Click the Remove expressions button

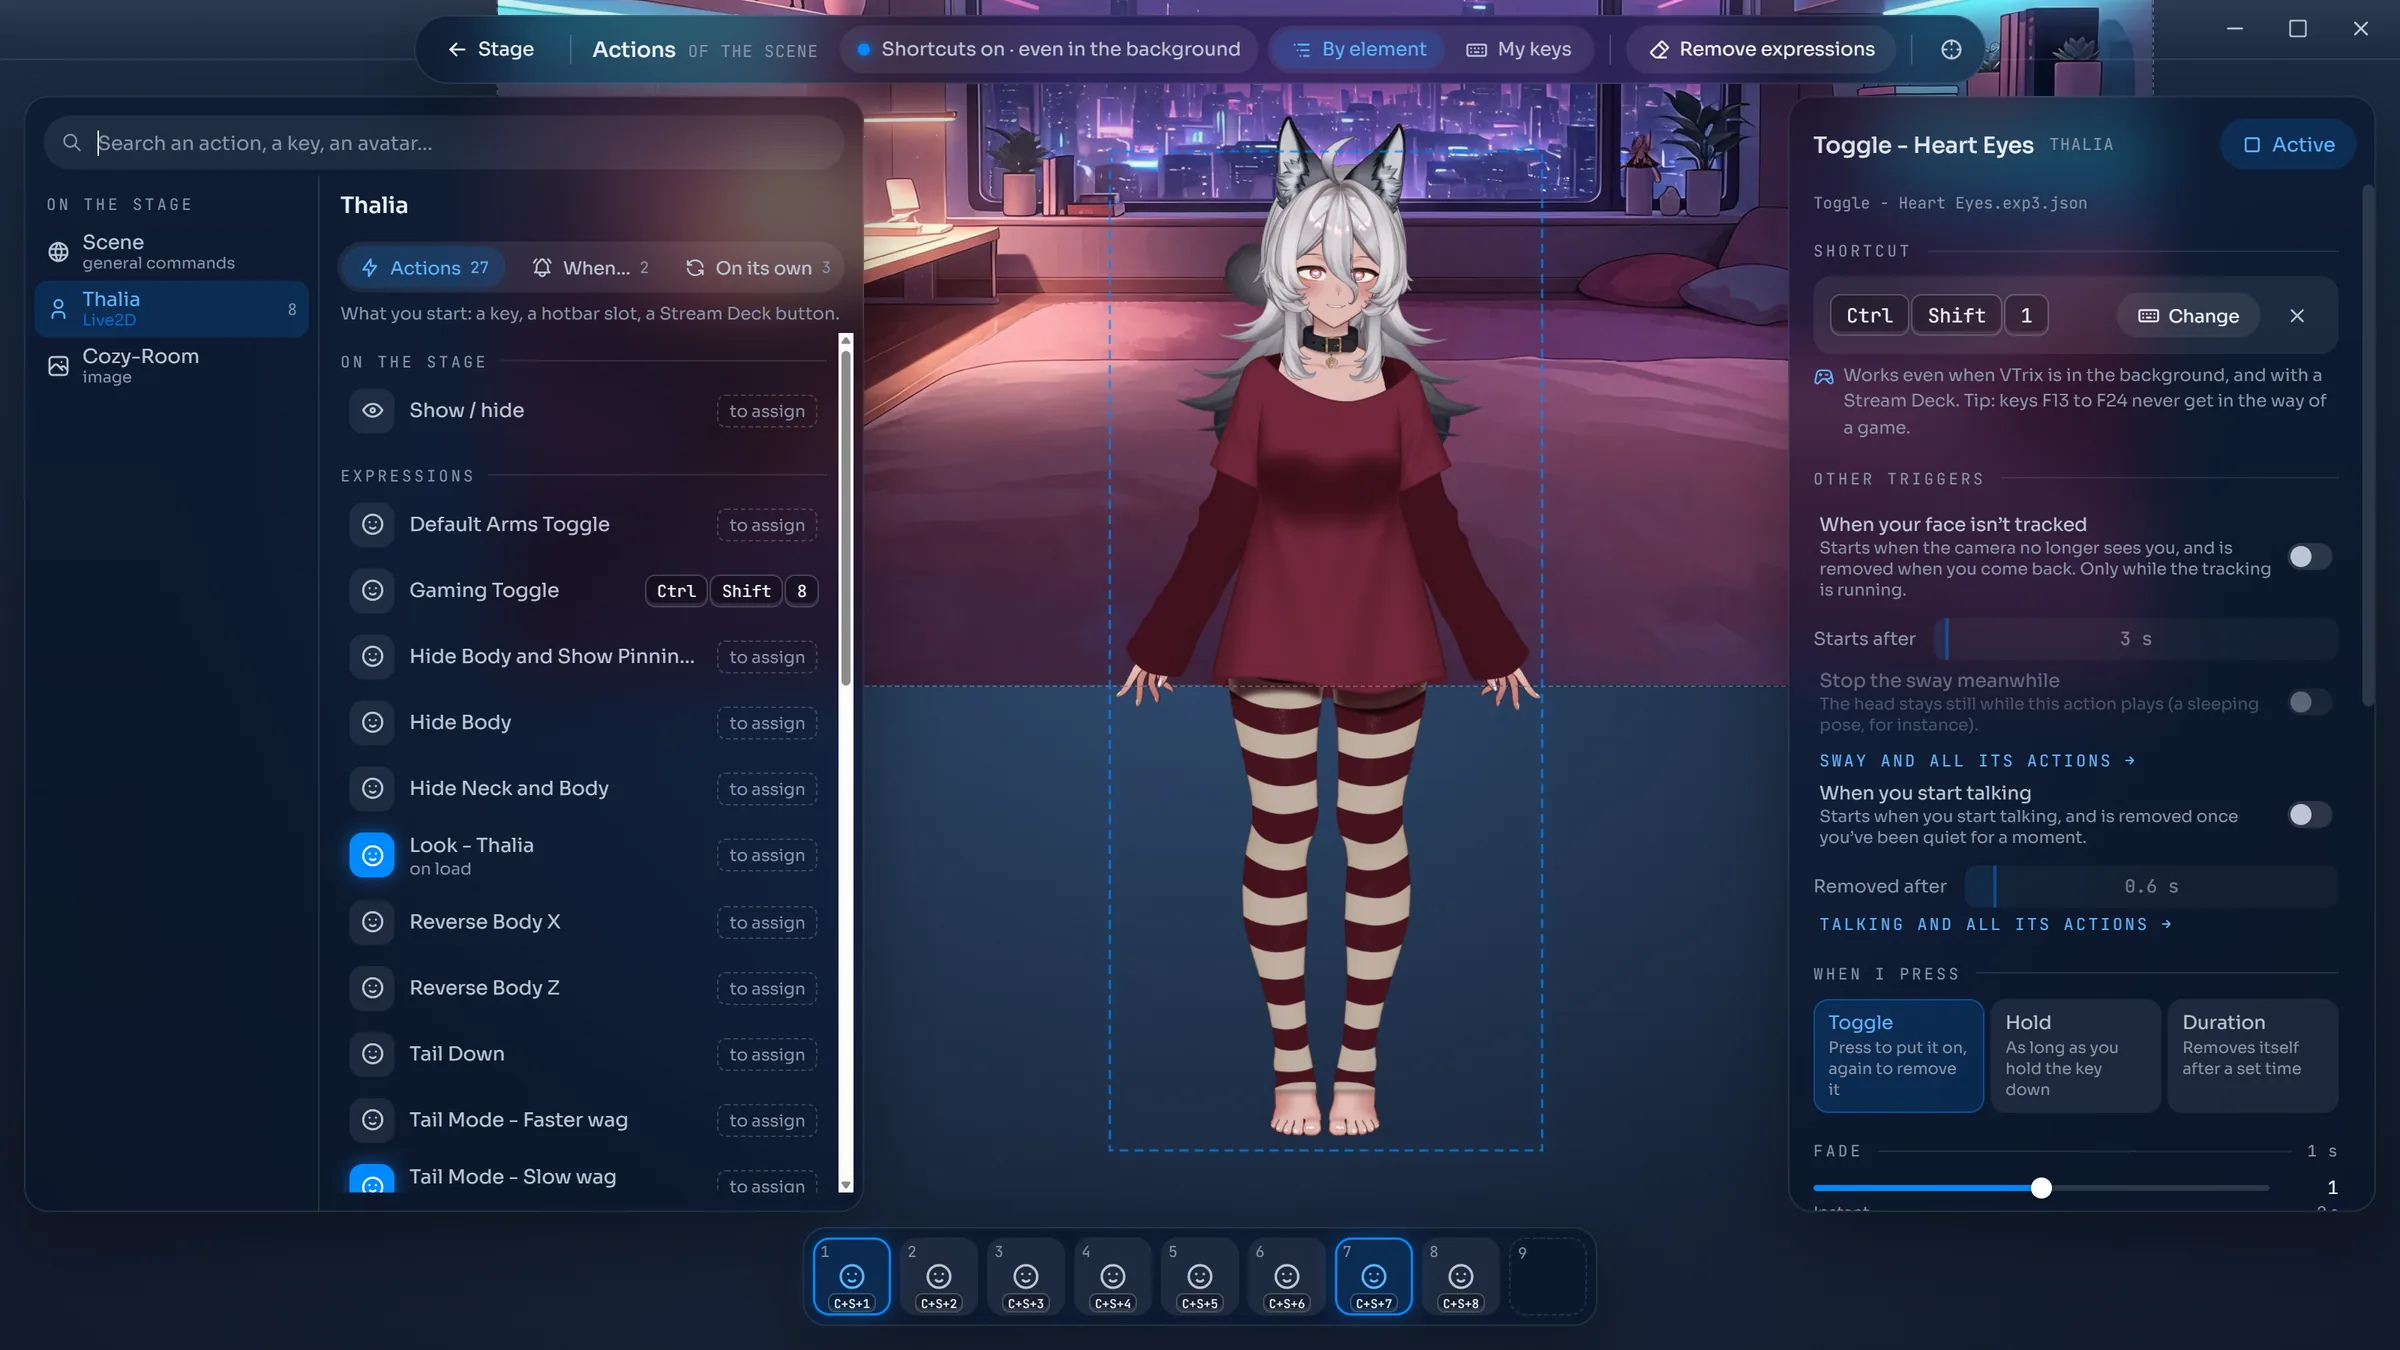point(1761,49)
